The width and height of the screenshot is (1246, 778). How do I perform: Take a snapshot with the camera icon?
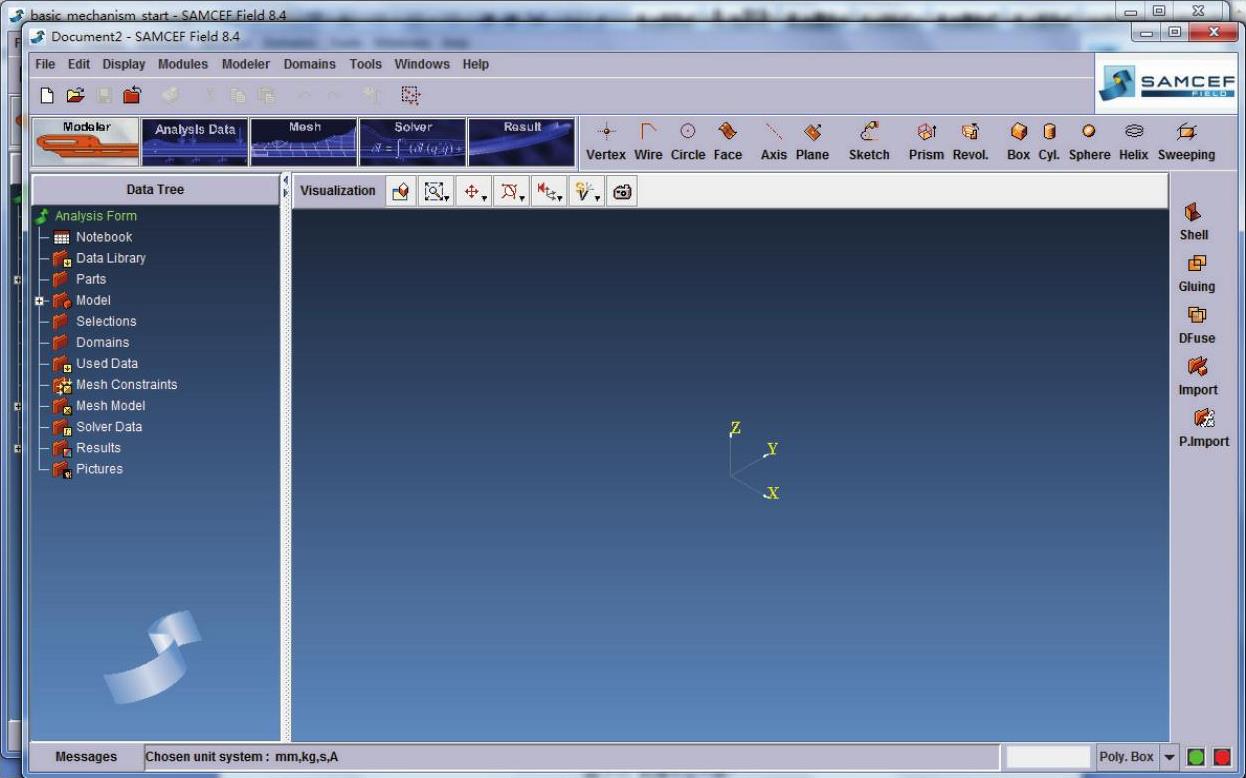click(622, 191)
